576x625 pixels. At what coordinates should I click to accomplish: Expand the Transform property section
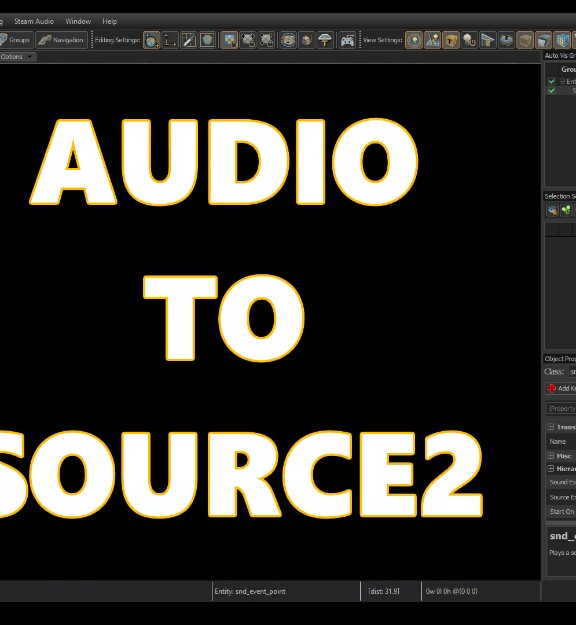pyautogui.click(x=551, y=427)
